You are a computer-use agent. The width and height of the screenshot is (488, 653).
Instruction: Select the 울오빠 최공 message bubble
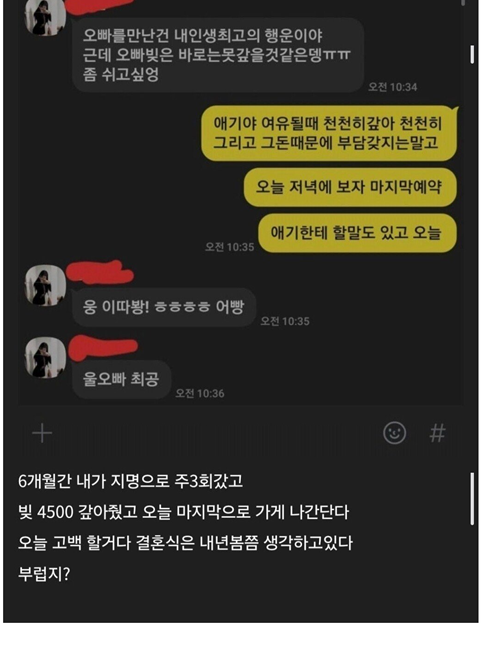coord(122,379)
